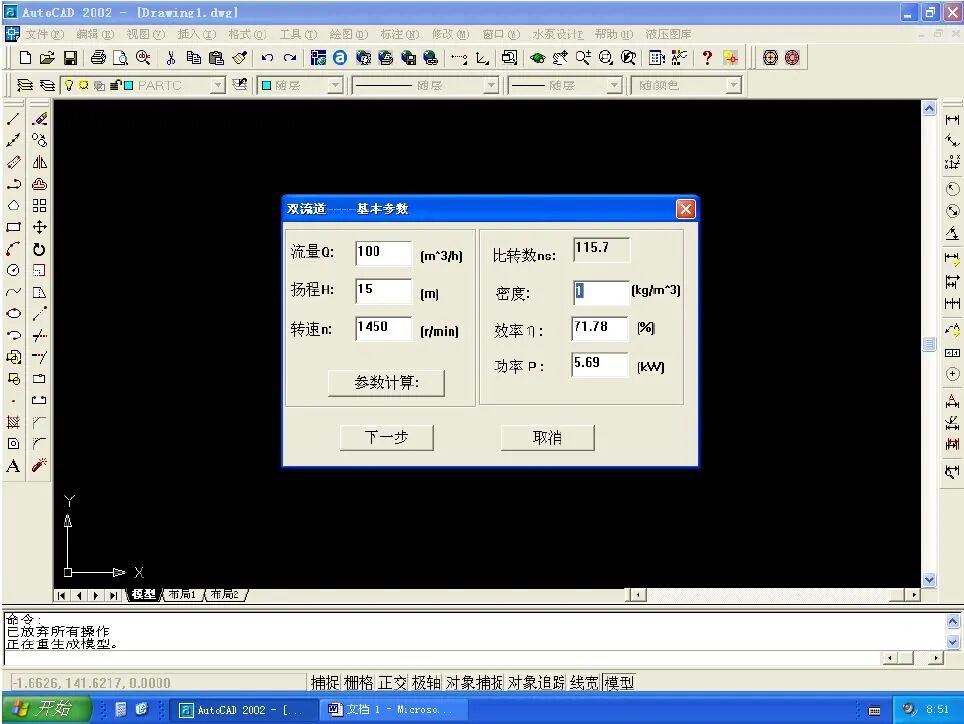Toggle 栅格 grid mode in status bar
964x724 pixels.
click(358, 682)
